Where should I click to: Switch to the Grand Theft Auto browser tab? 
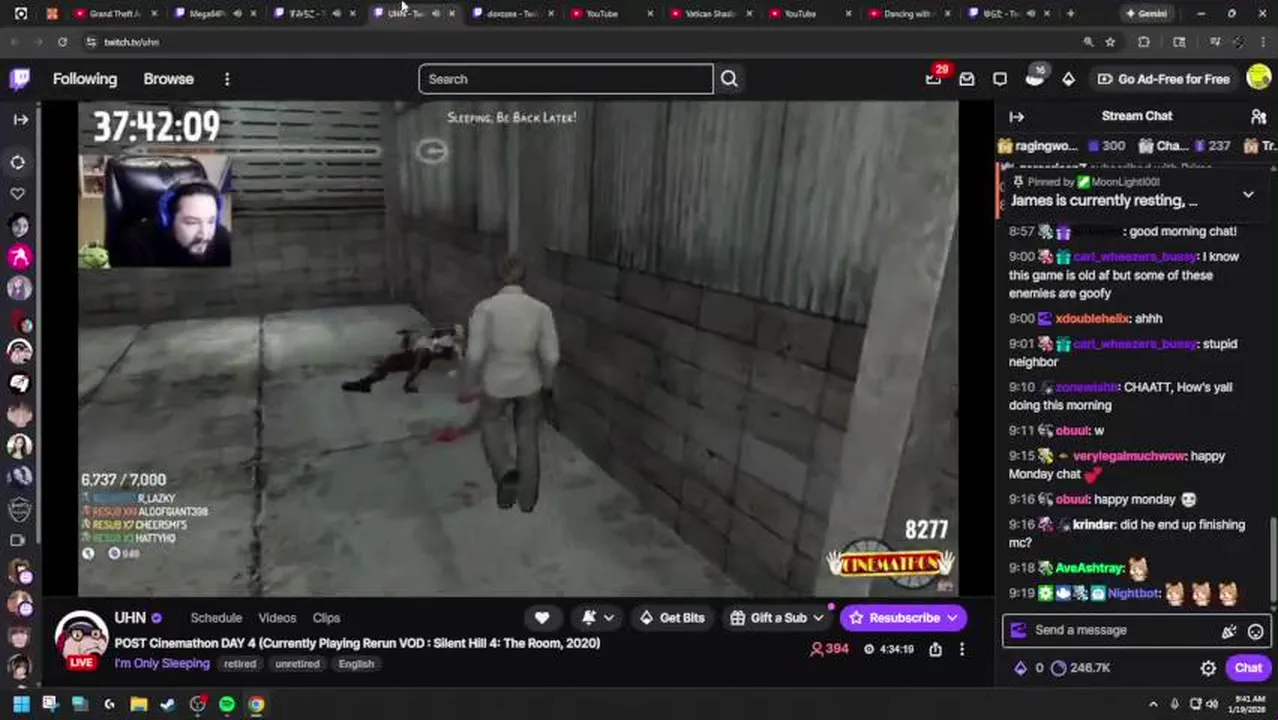(x=115, y=14)
